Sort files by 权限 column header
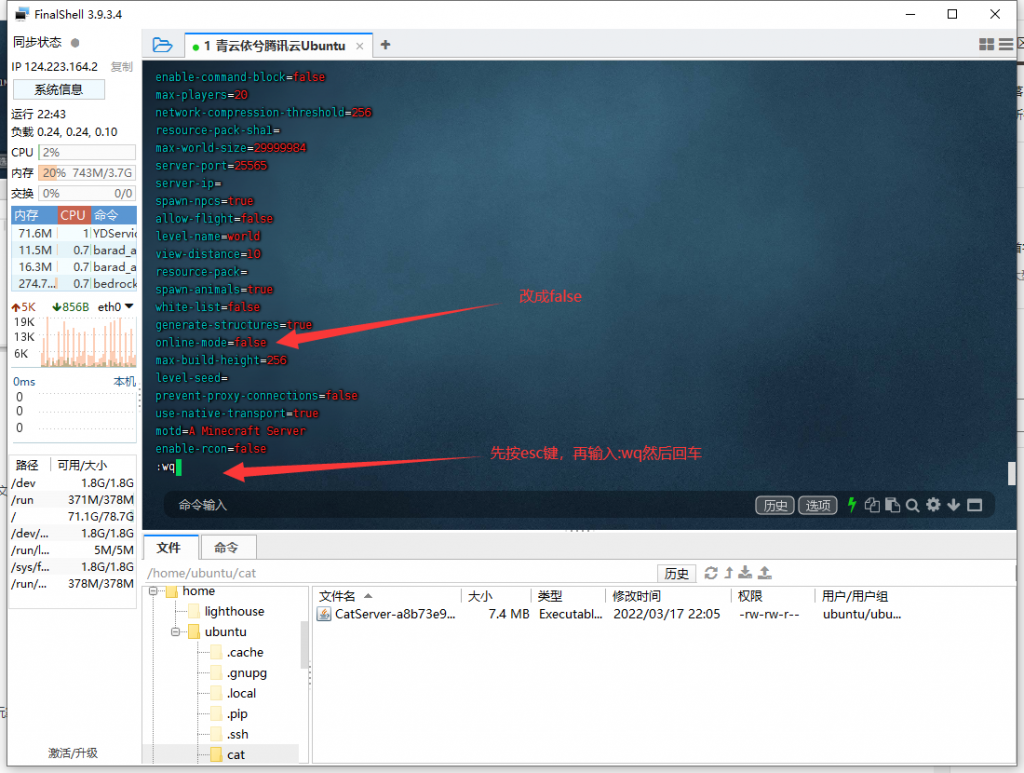 pyautogui.click(x=773, y=596)
